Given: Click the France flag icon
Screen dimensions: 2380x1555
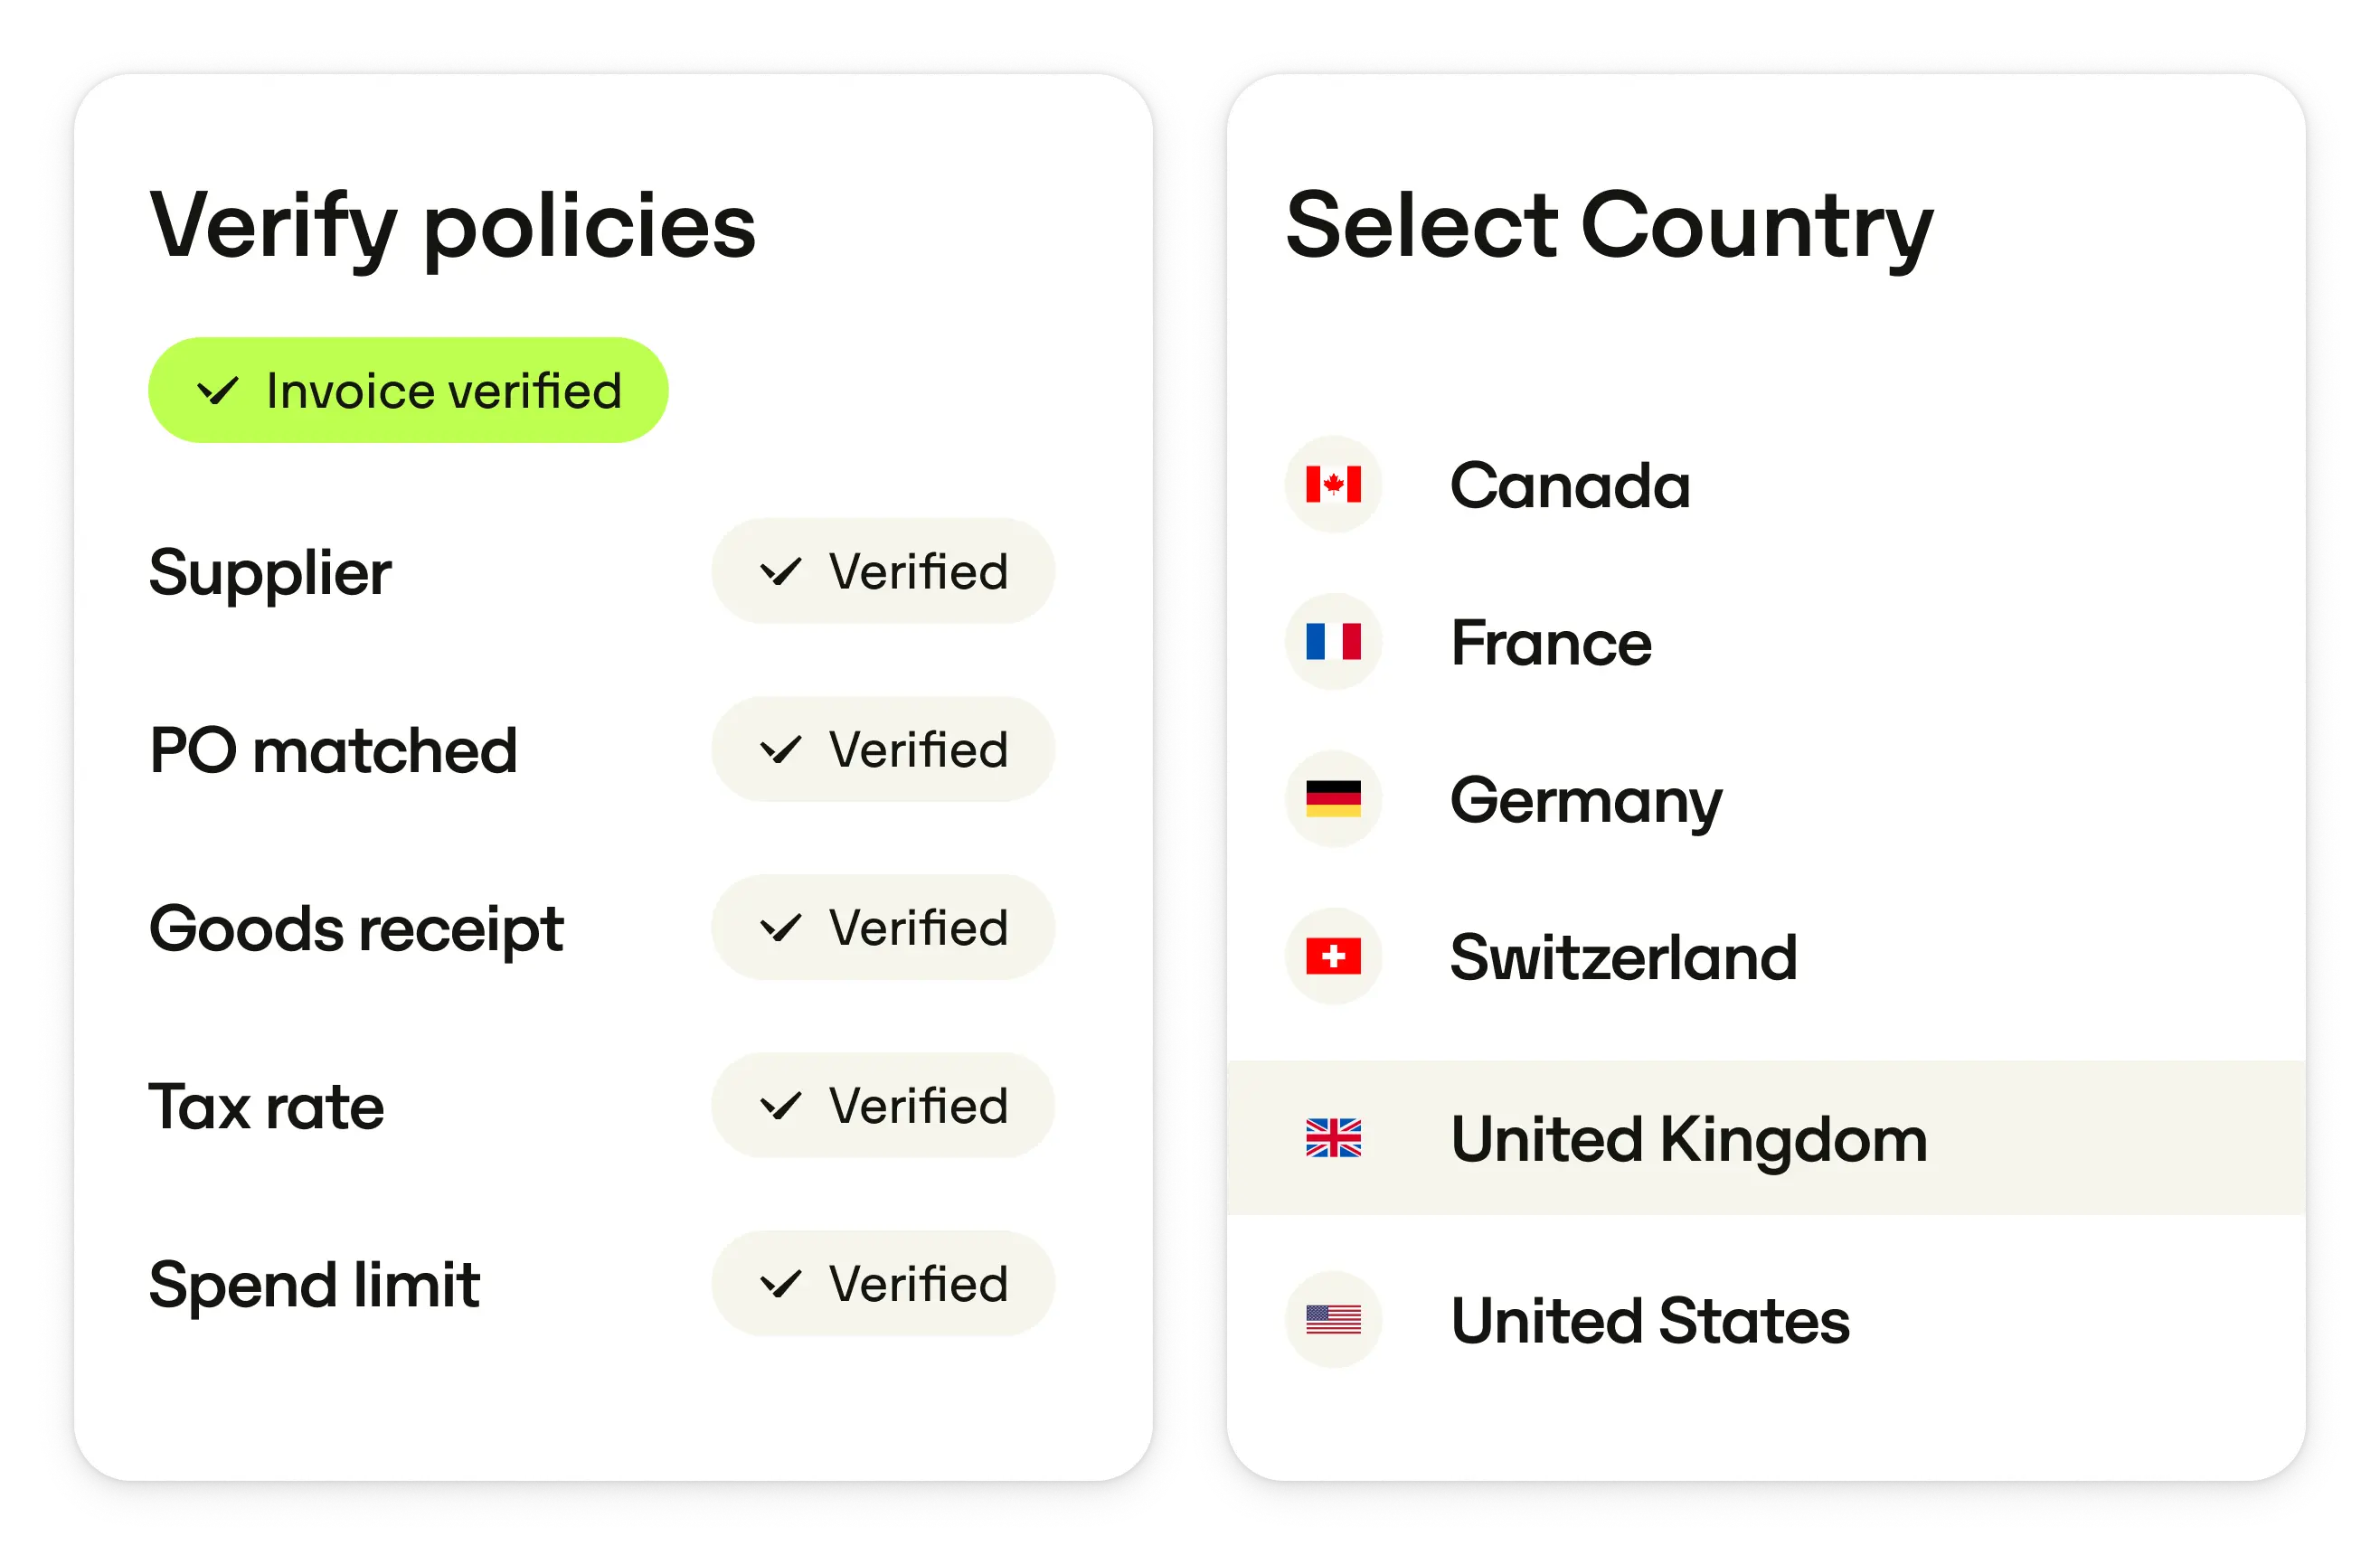Looking at the screenshot, I should [1333, 642].
